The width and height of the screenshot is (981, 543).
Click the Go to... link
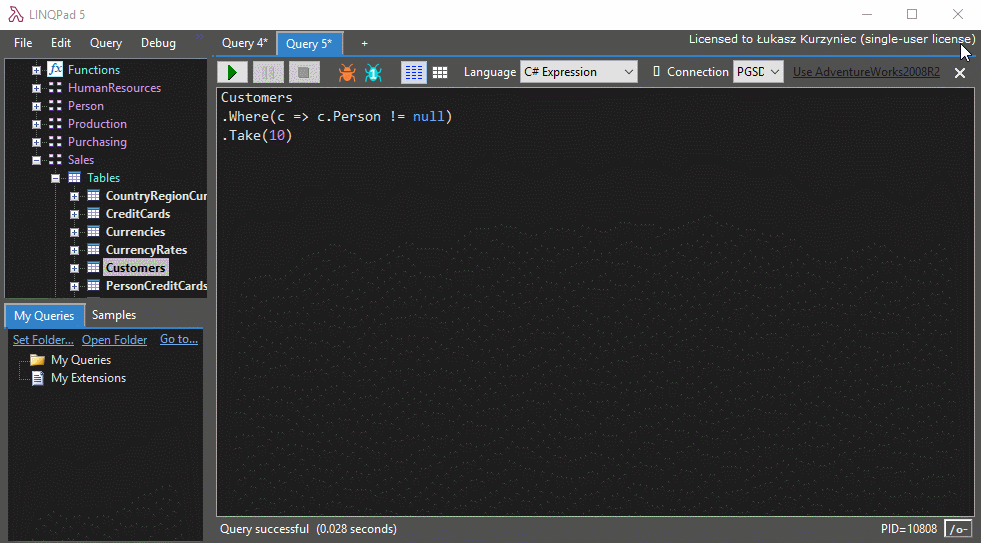179,339
